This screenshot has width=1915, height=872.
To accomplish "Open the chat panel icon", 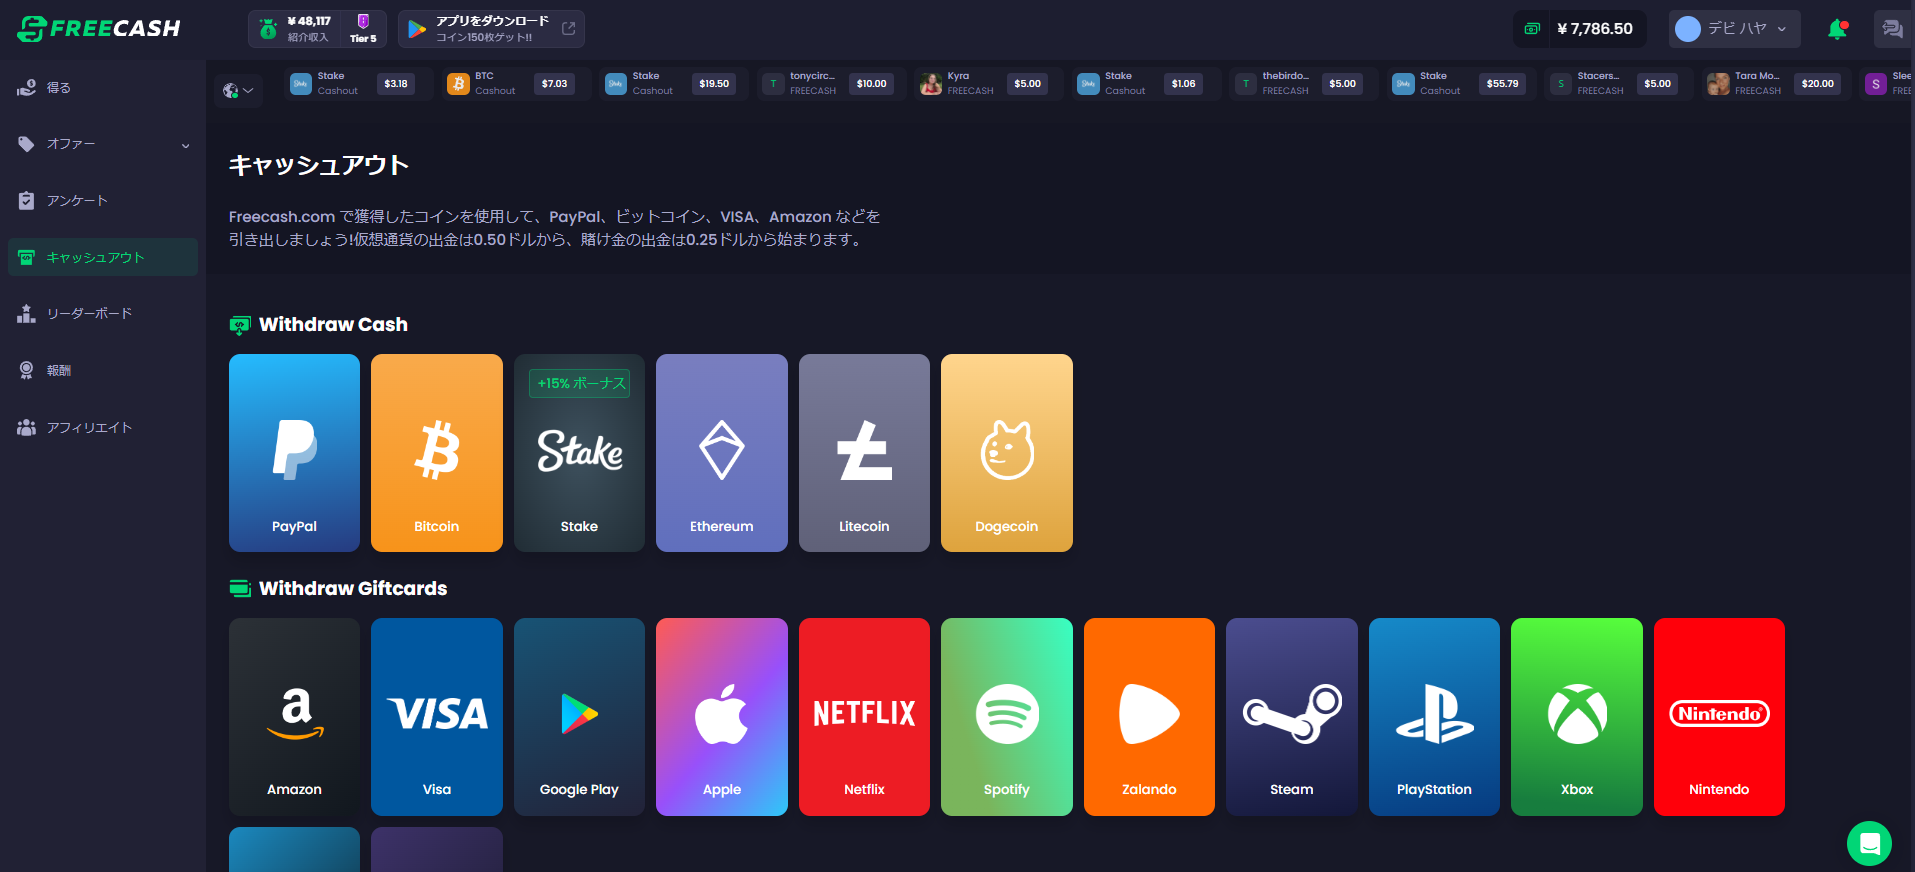I will click(1892, 29).
